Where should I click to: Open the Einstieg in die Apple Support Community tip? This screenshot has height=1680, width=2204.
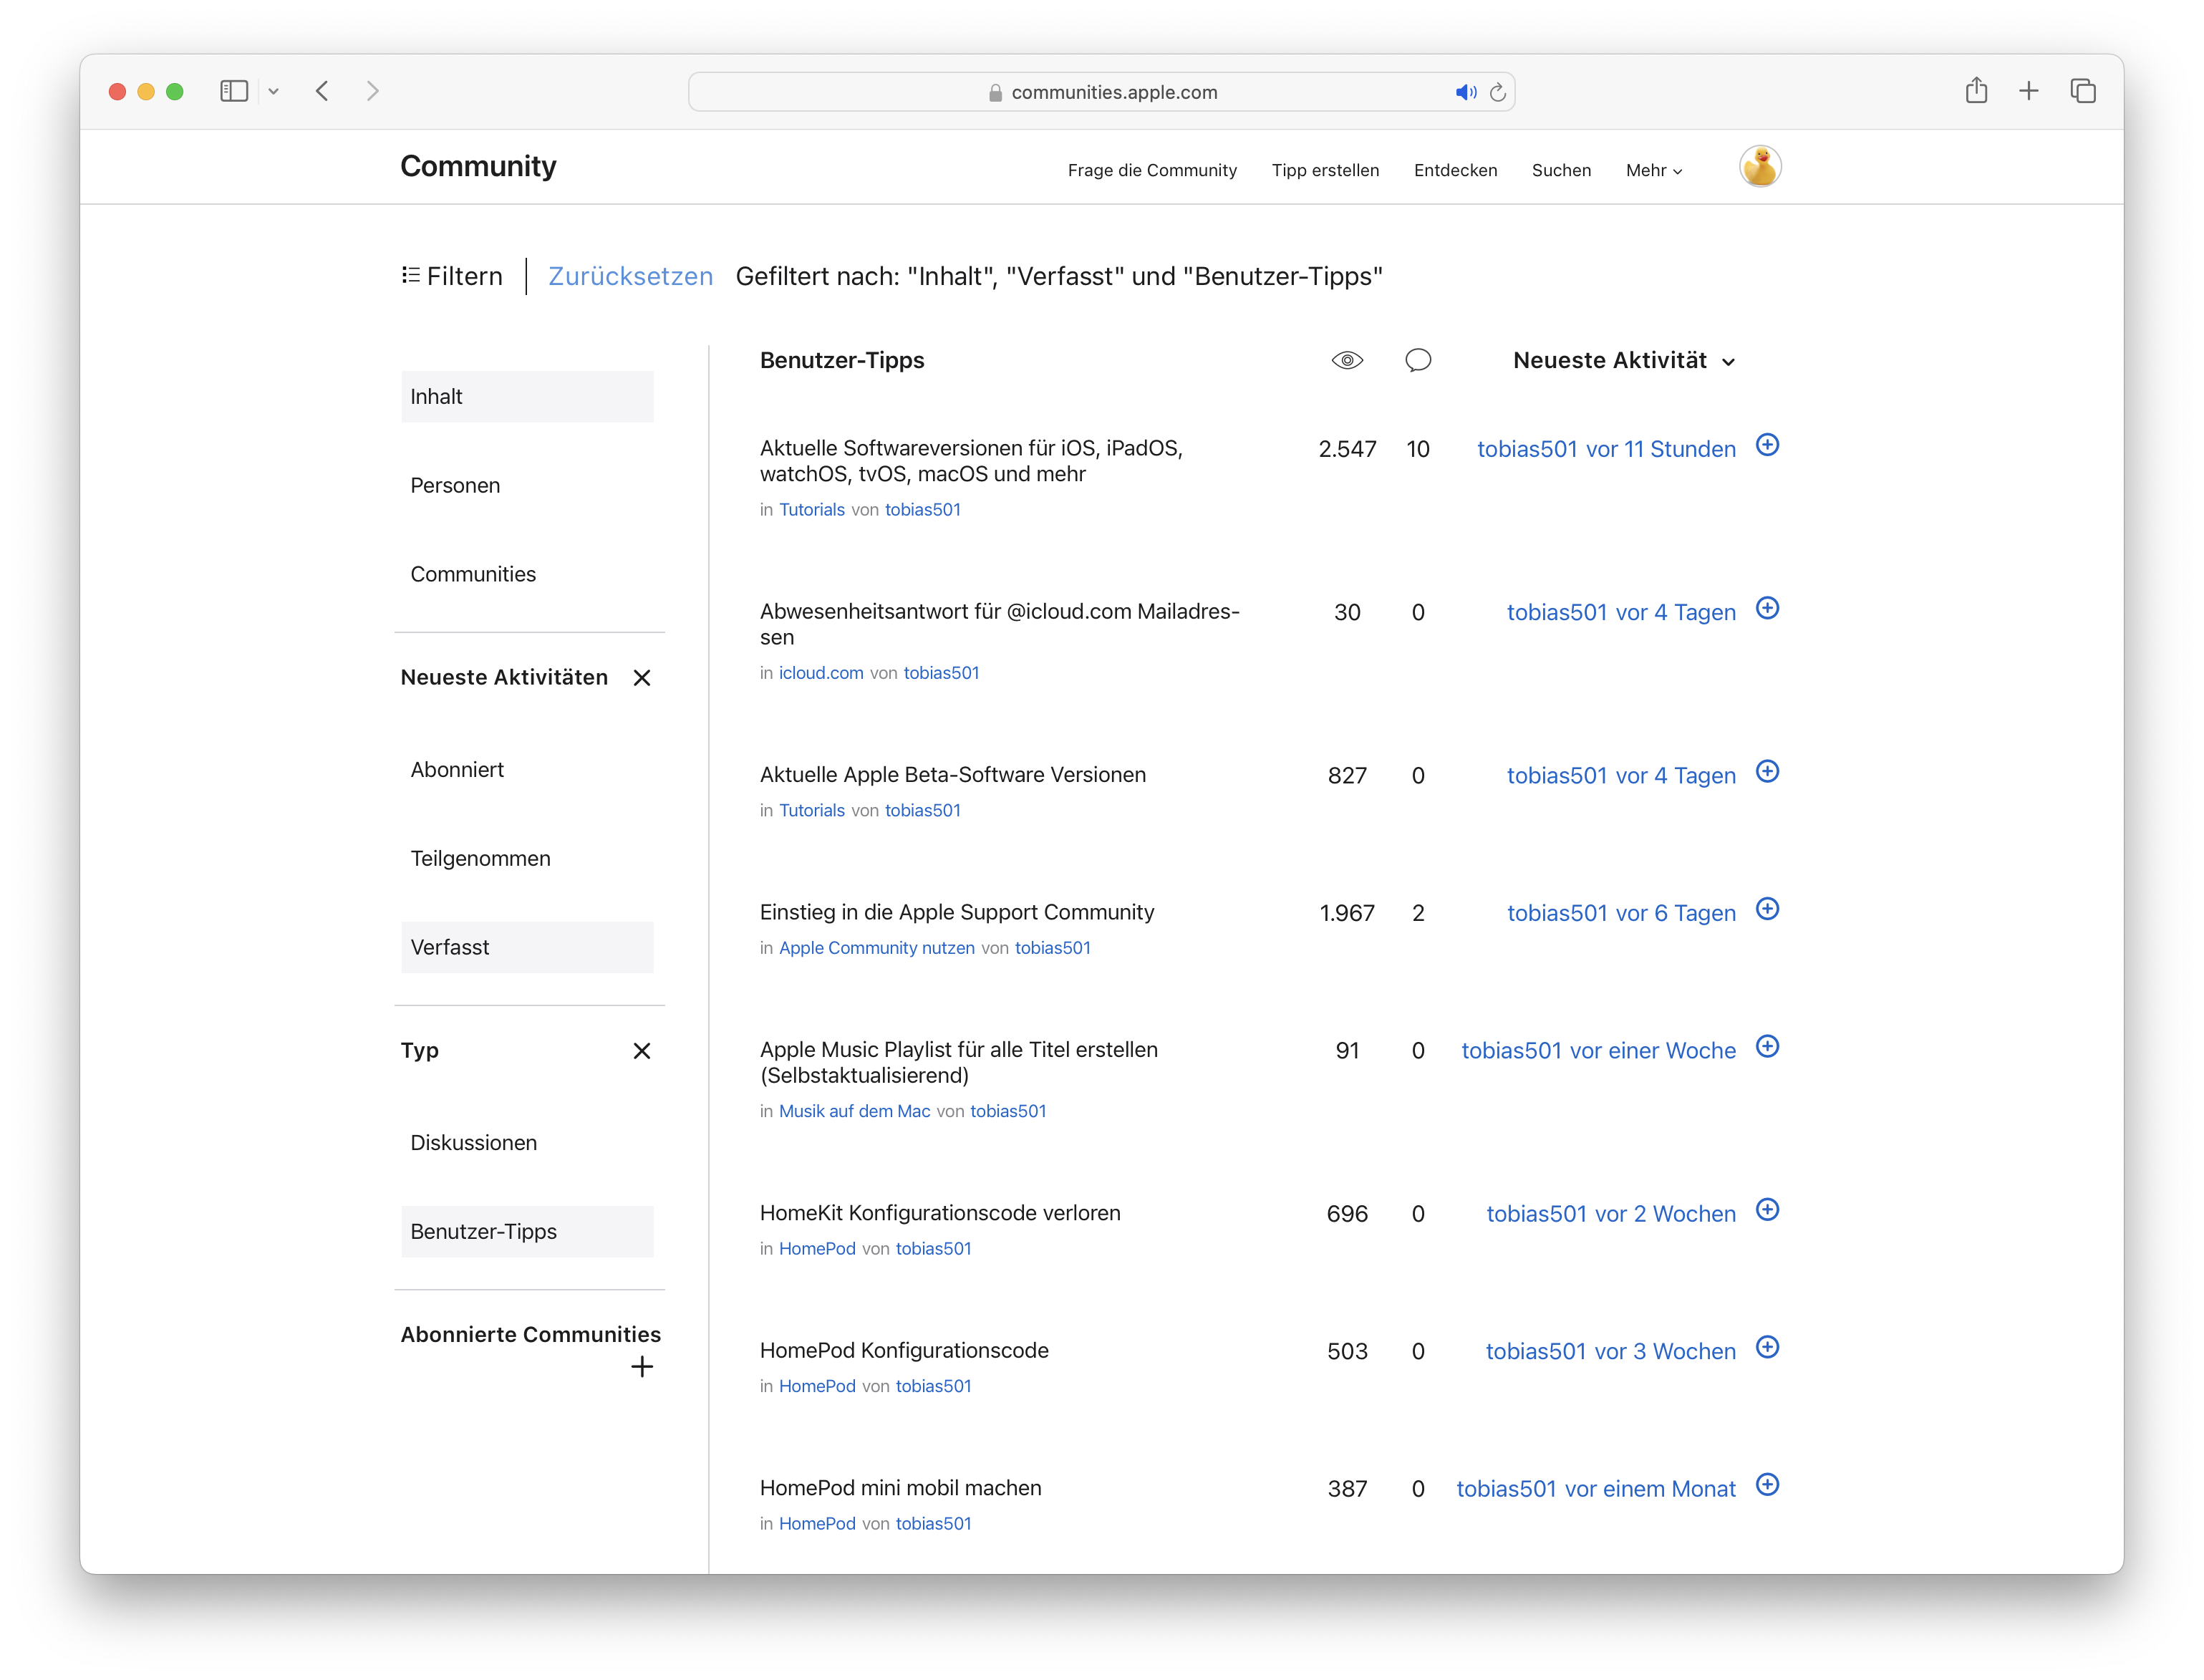pos(956,912)
